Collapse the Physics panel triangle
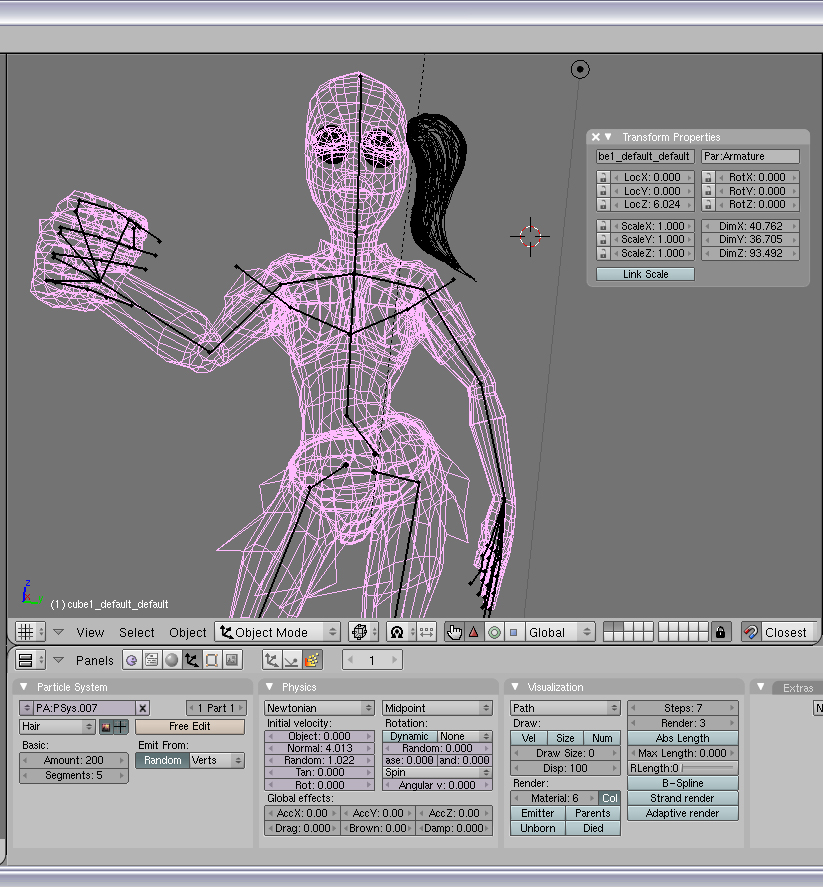The height and width of the screenshot is (887, 823). click(x=269, y=687)
